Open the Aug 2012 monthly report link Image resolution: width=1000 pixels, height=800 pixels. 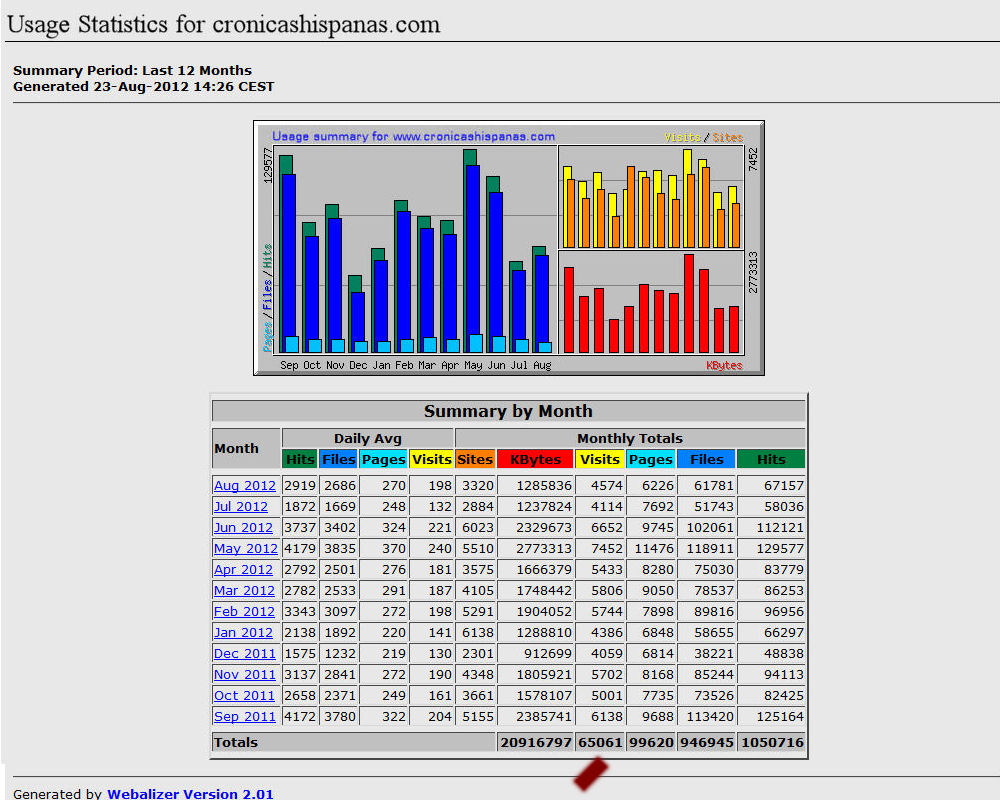(244, 485)
